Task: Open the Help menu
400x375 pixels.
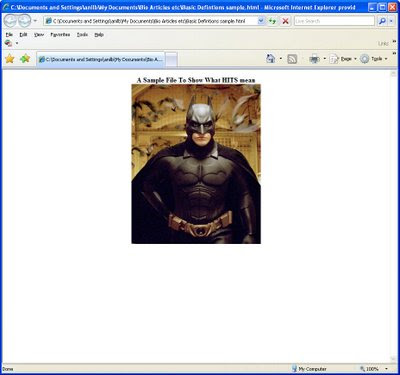Action: tap(99, 35)
